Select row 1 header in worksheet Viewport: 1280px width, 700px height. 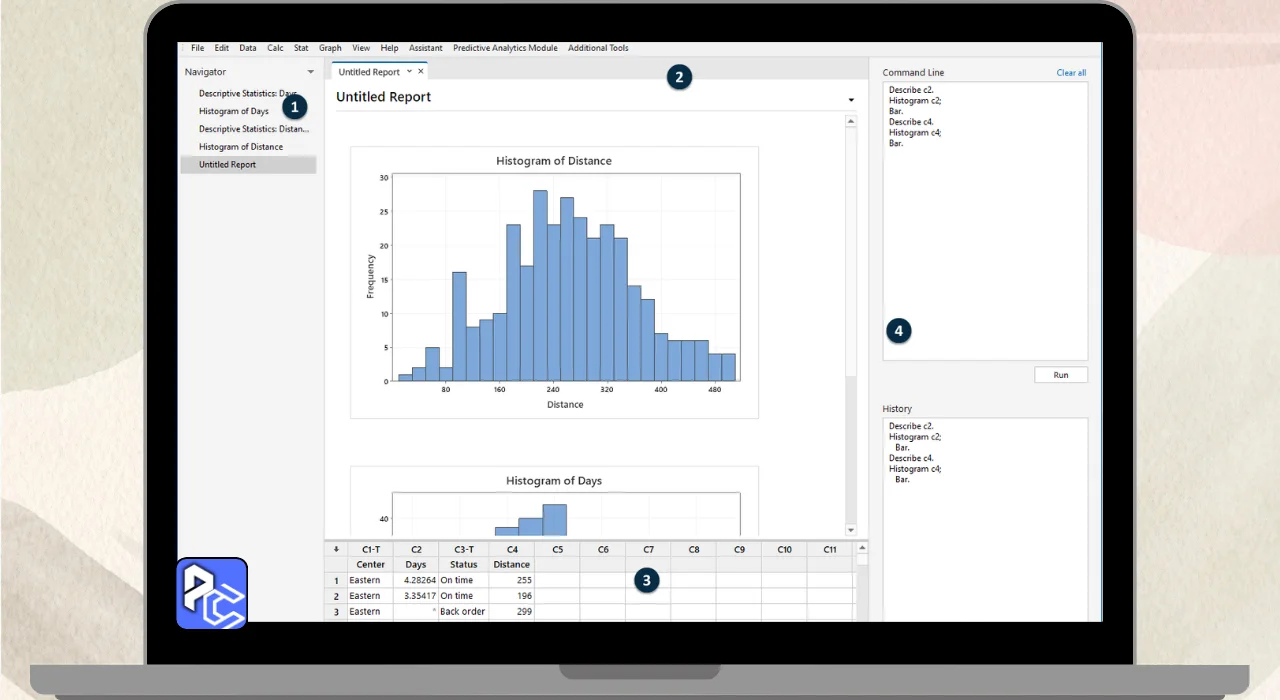click(x=336, y=580)
